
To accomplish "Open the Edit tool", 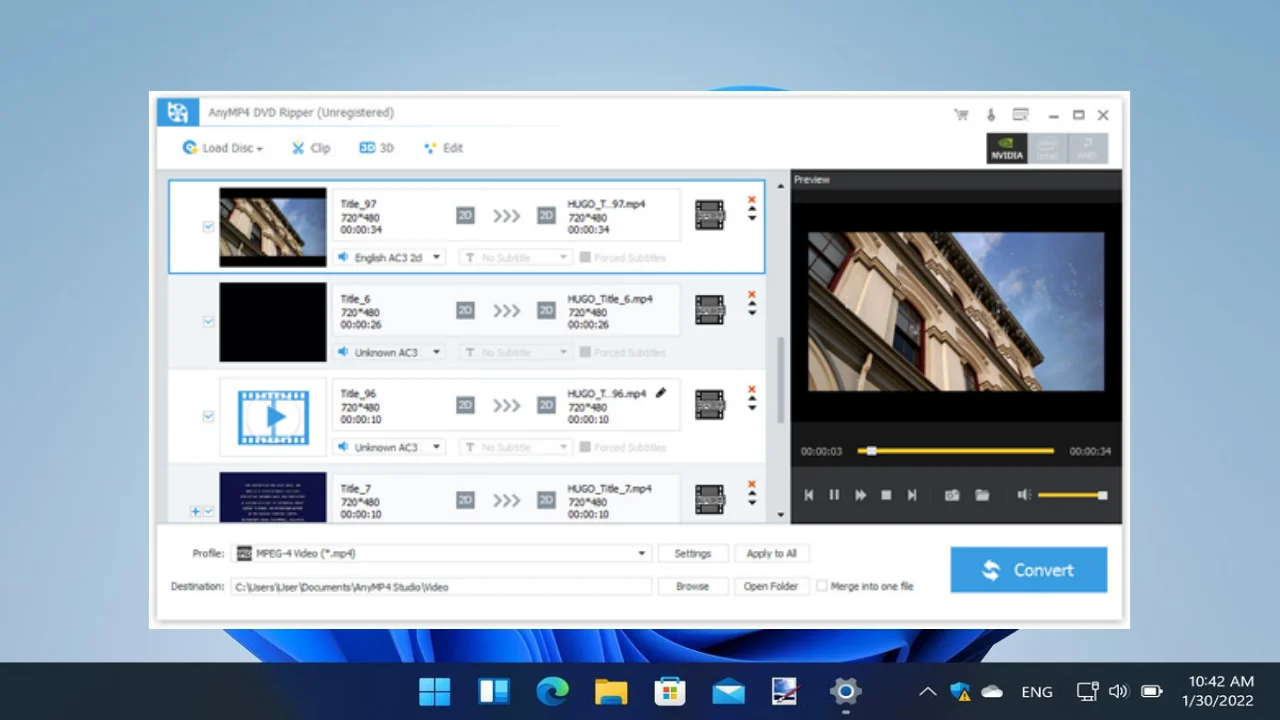I will (x=443, y=148).
